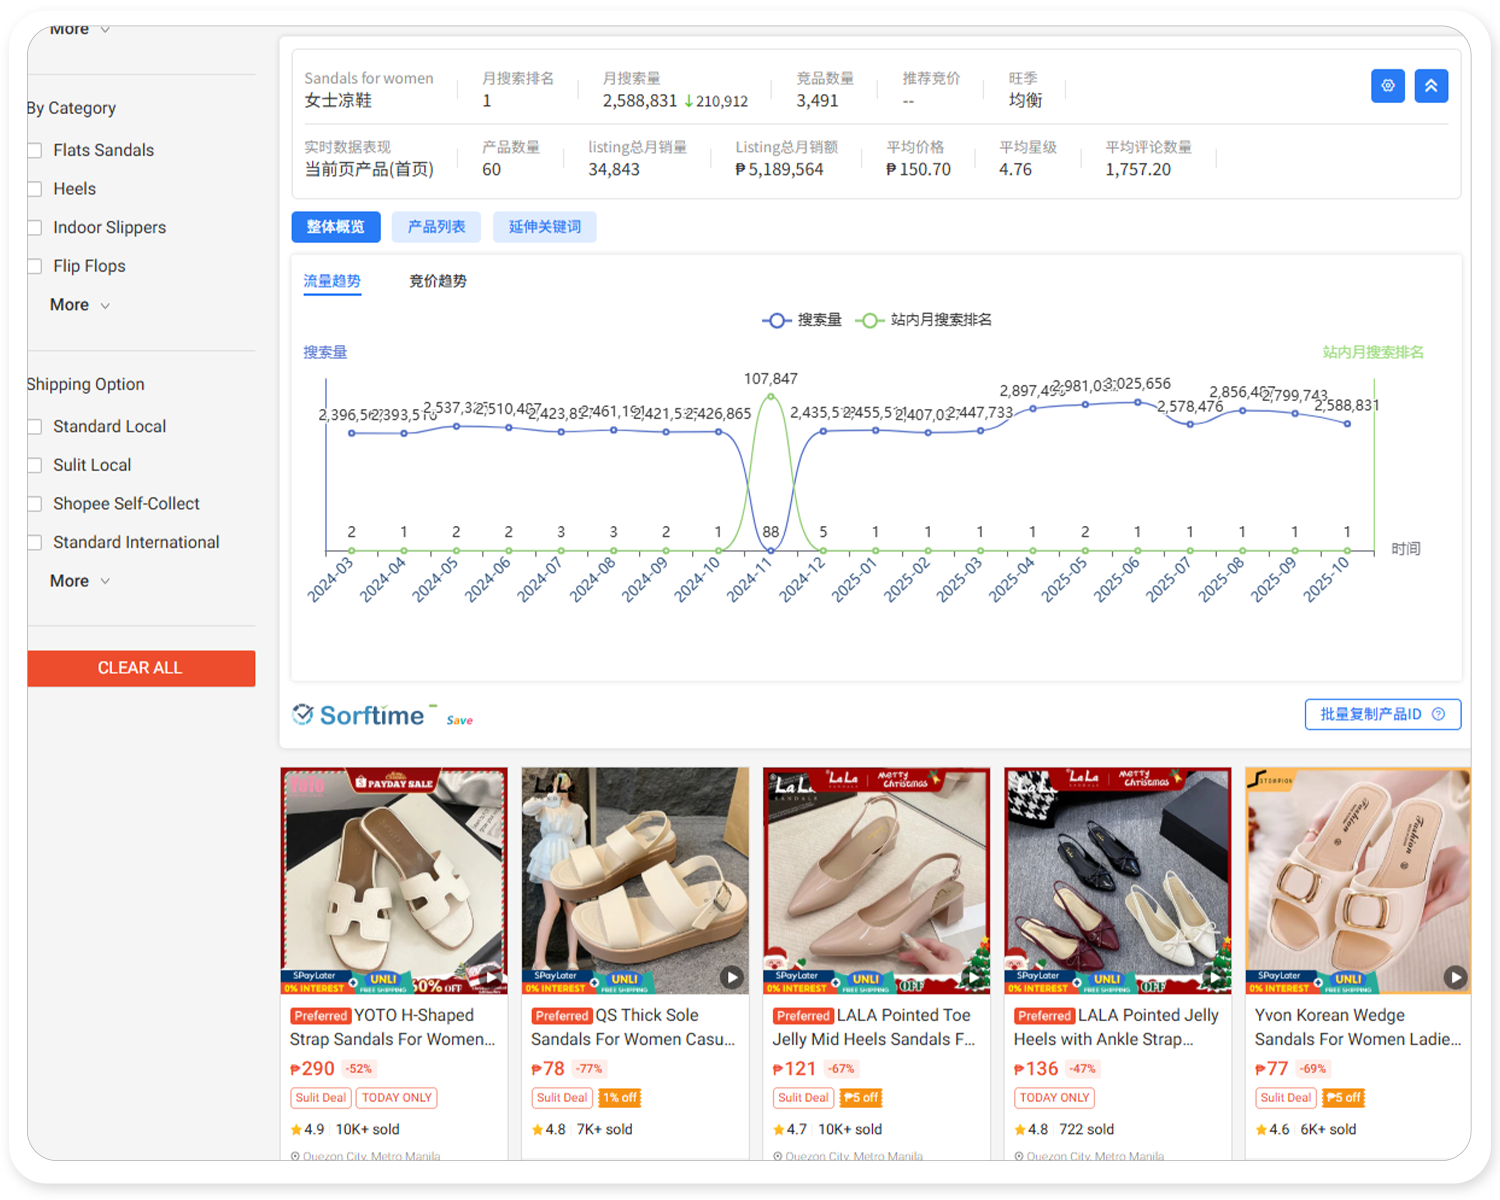Screen dimensions: 1500x1200
Task: Open the blue settings gear icon
Action: (1388, 86)
